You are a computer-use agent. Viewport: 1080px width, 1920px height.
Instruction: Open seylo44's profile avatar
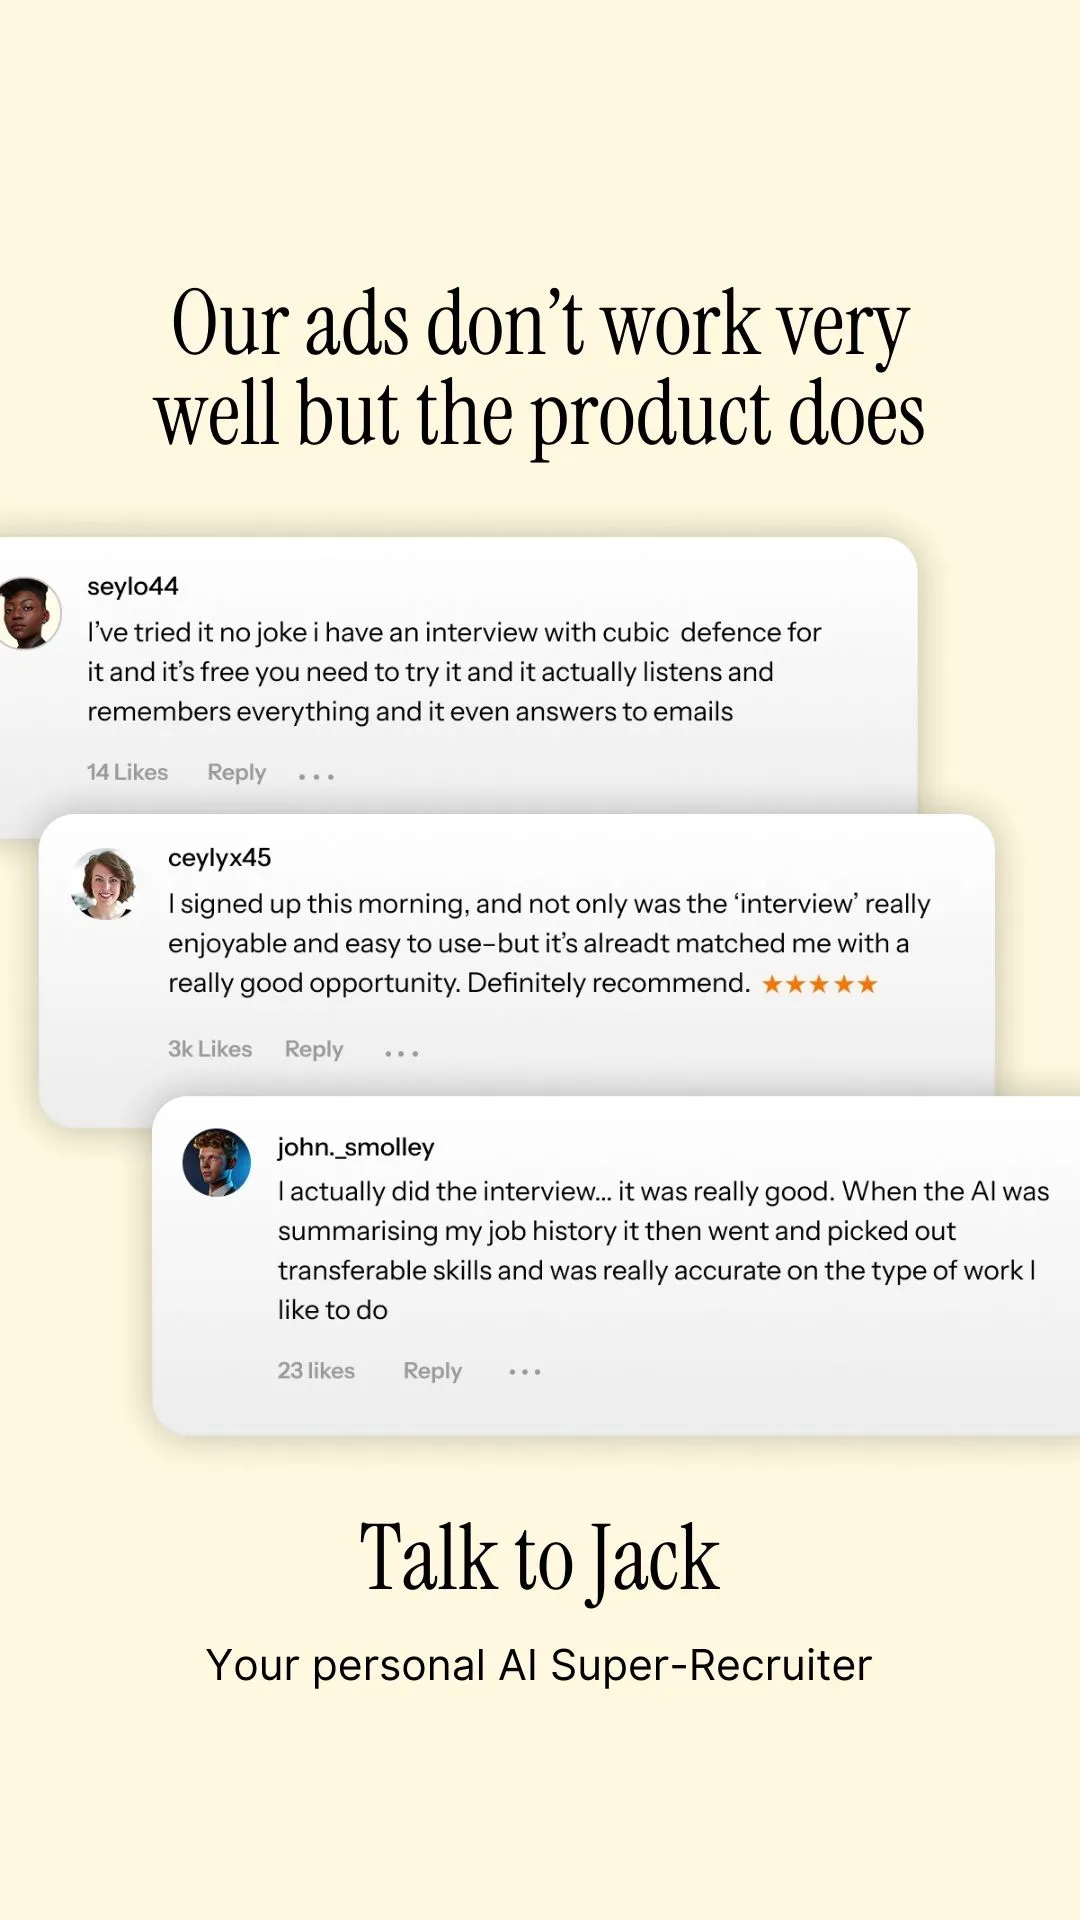coord(28,613)
